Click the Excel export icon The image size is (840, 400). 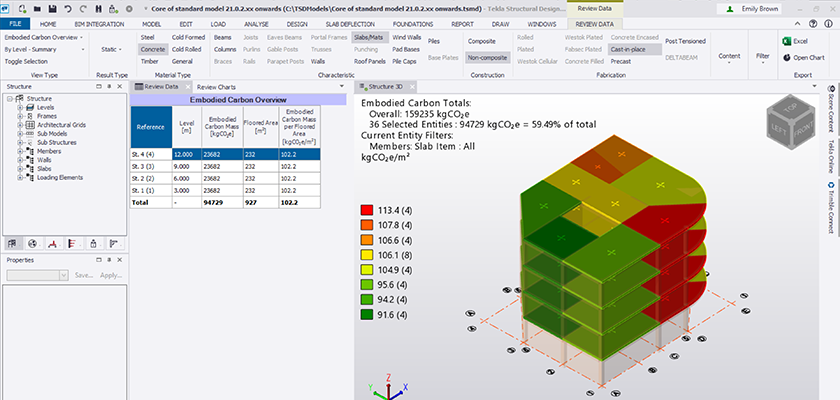[x=788, y=41]
